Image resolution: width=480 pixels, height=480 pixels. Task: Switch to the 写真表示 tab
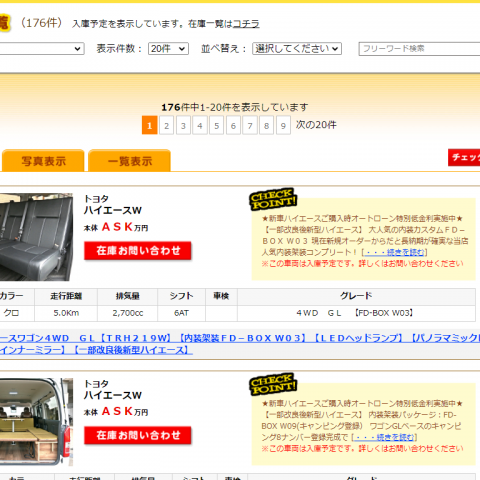(43, 161)
